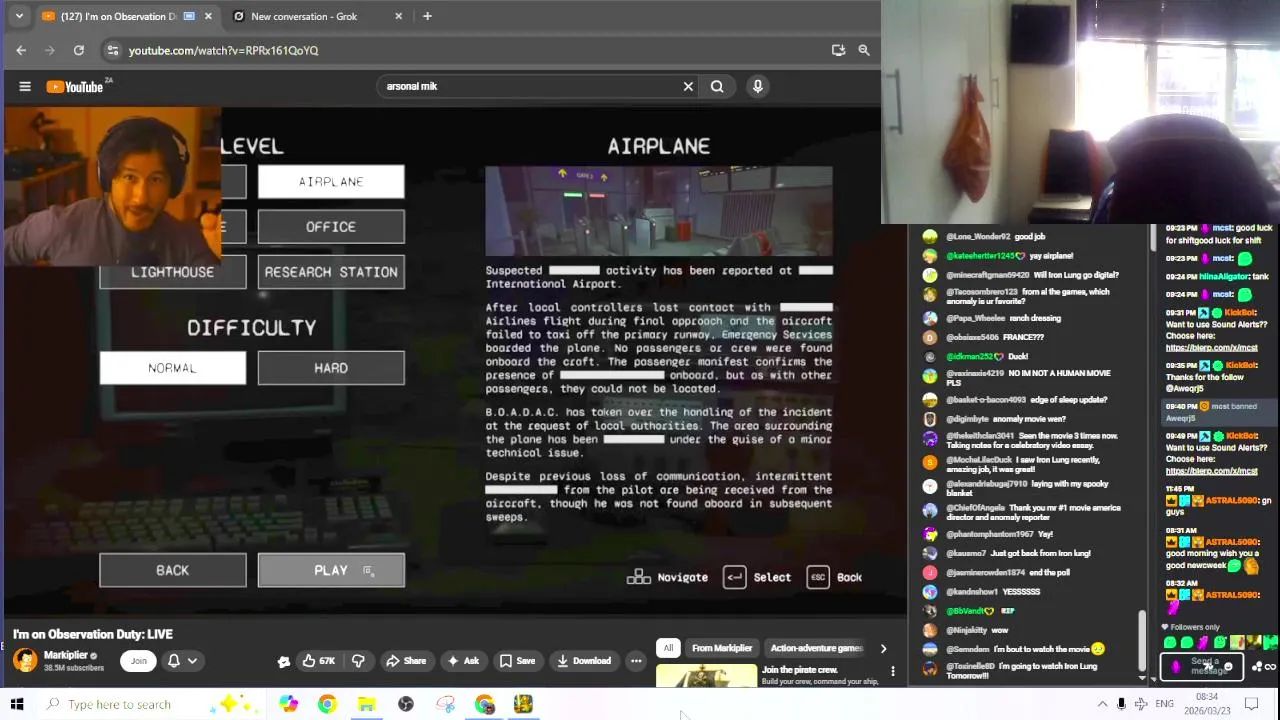This screenshot has width=1280, height=720.
Task: Open ad options three-dot menu
Action: pyautogui.click(x=893, y=671)
